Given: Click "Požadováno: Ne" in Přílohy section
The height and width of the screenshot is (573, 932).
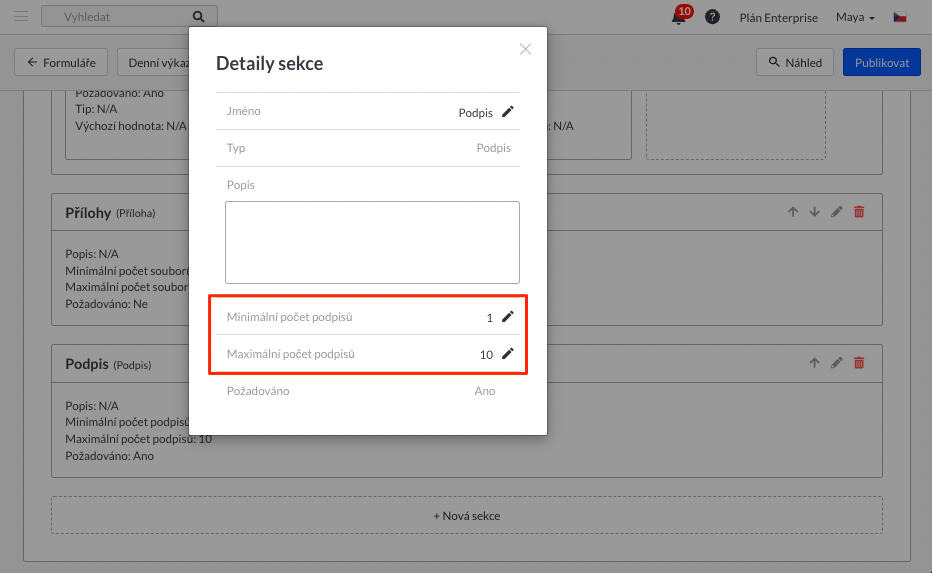Looking at the screenshot, I should [106, 304].
